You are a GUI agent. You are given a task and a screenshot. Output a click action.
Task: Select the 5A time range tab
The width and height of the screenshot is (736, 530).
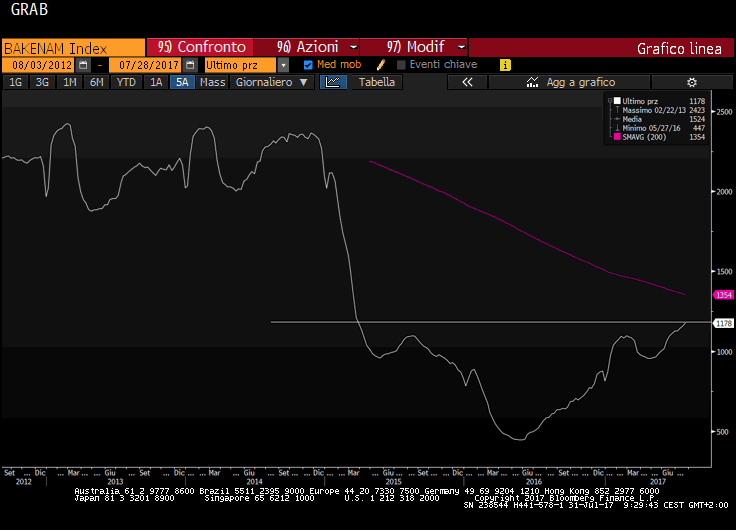click(x=182, y=82)
